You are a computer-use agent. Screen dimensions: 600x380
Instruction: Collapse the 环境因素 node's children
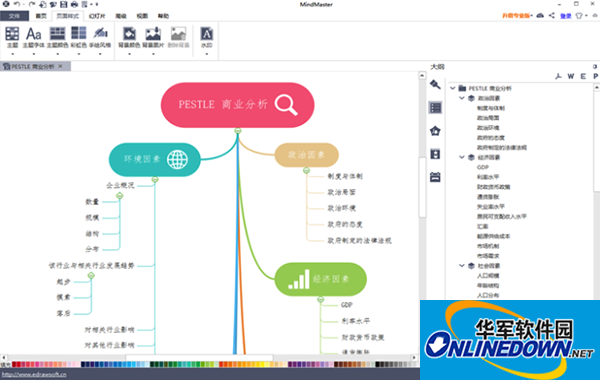(x=155, y=179)
